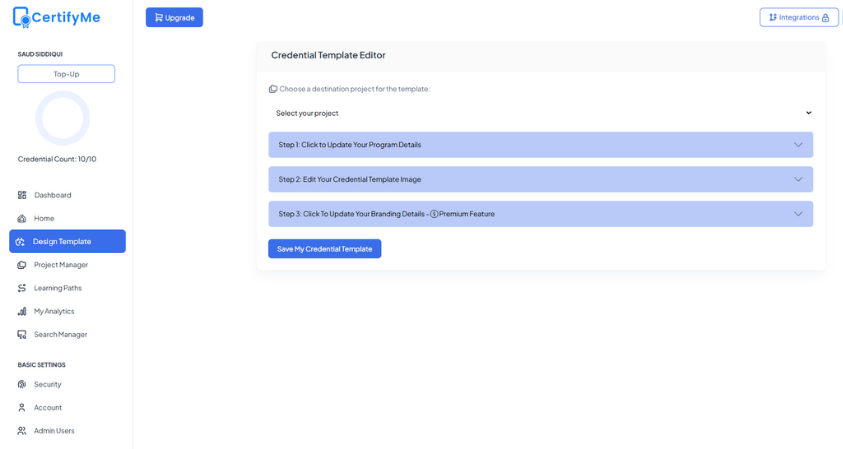843x449 pixels.
Task: Expand Step 2 Edit Credential Template Image
Action: coord(541,180)
